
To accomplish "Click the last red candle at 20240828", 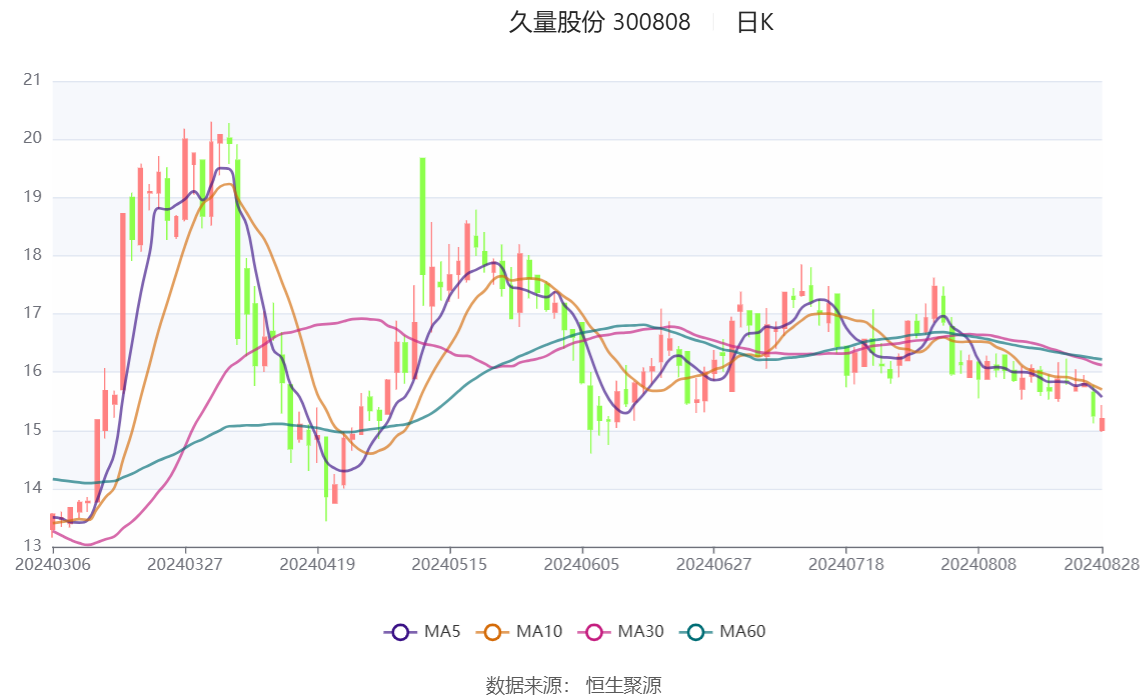I will tap(1102, 424).
